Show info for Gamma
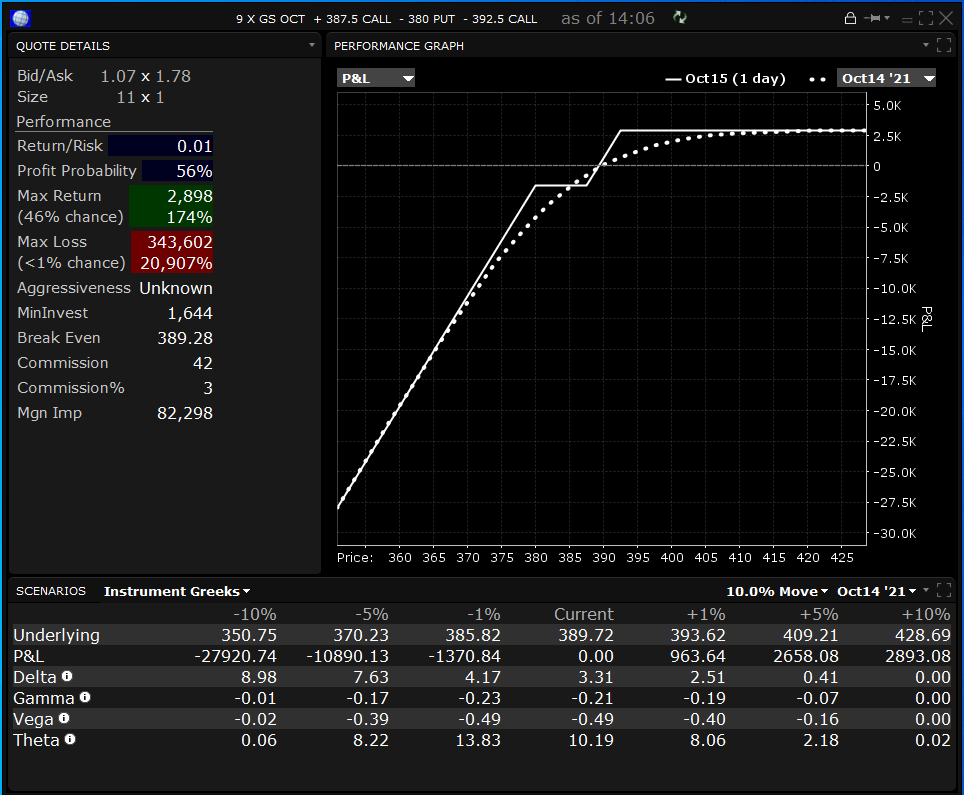The width and height of the screenshot is (964, 795). 85,697
